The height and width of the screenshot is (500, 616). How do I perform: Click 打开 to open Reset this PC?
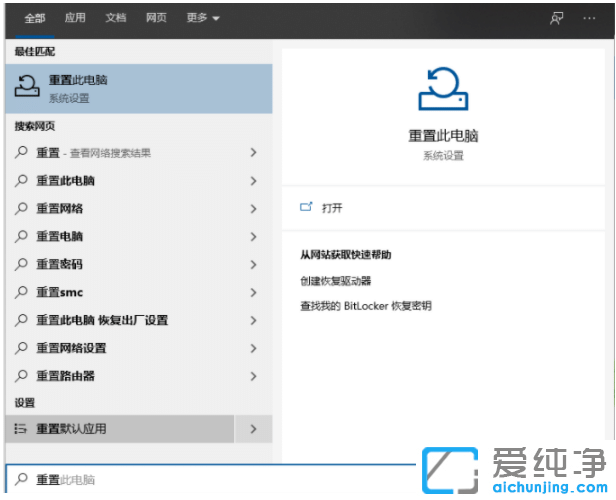332,208
